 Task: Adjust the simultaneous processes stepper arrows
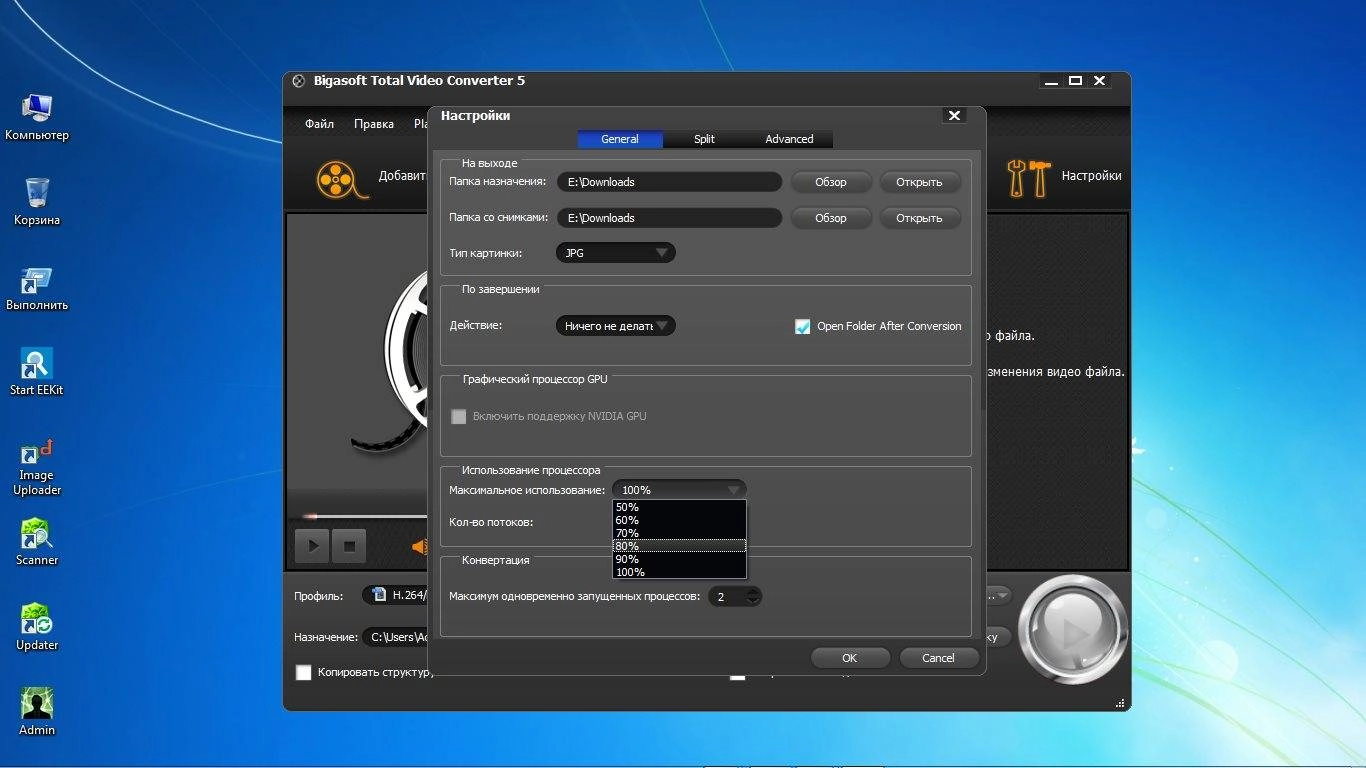click(x=753, y=596)
